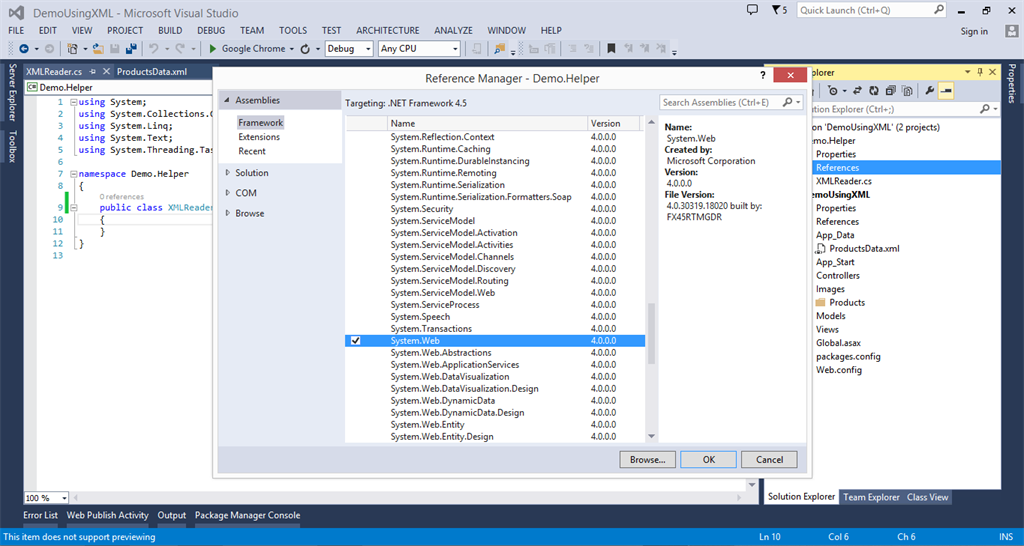Screen dimensions: 1024x546
Task: Click the Reference Manager help question mark
Action: pos(763,75)
